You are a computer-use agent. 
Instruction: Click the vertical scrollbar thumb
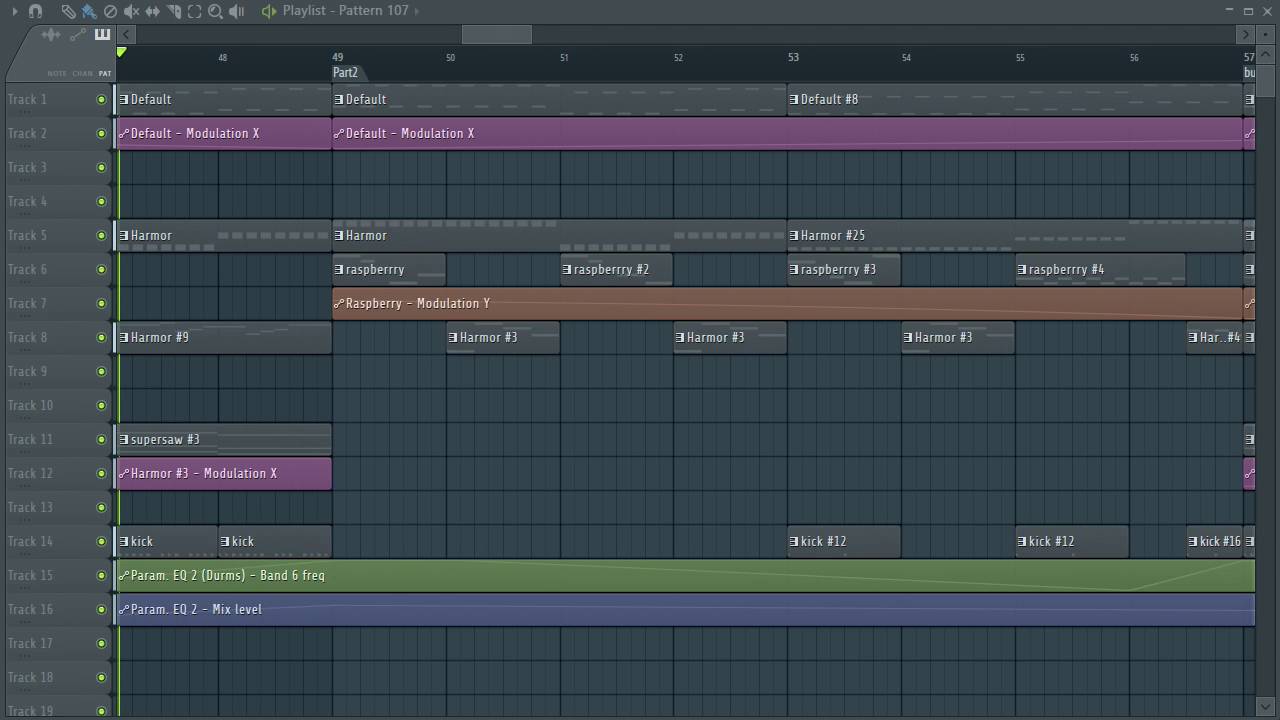coord(1266,80)
